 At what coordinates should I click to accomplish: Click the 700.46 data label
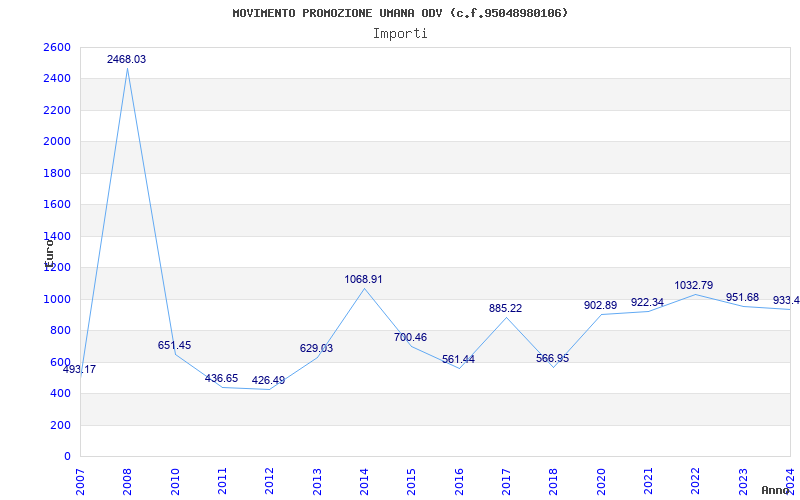click(410, 337)
